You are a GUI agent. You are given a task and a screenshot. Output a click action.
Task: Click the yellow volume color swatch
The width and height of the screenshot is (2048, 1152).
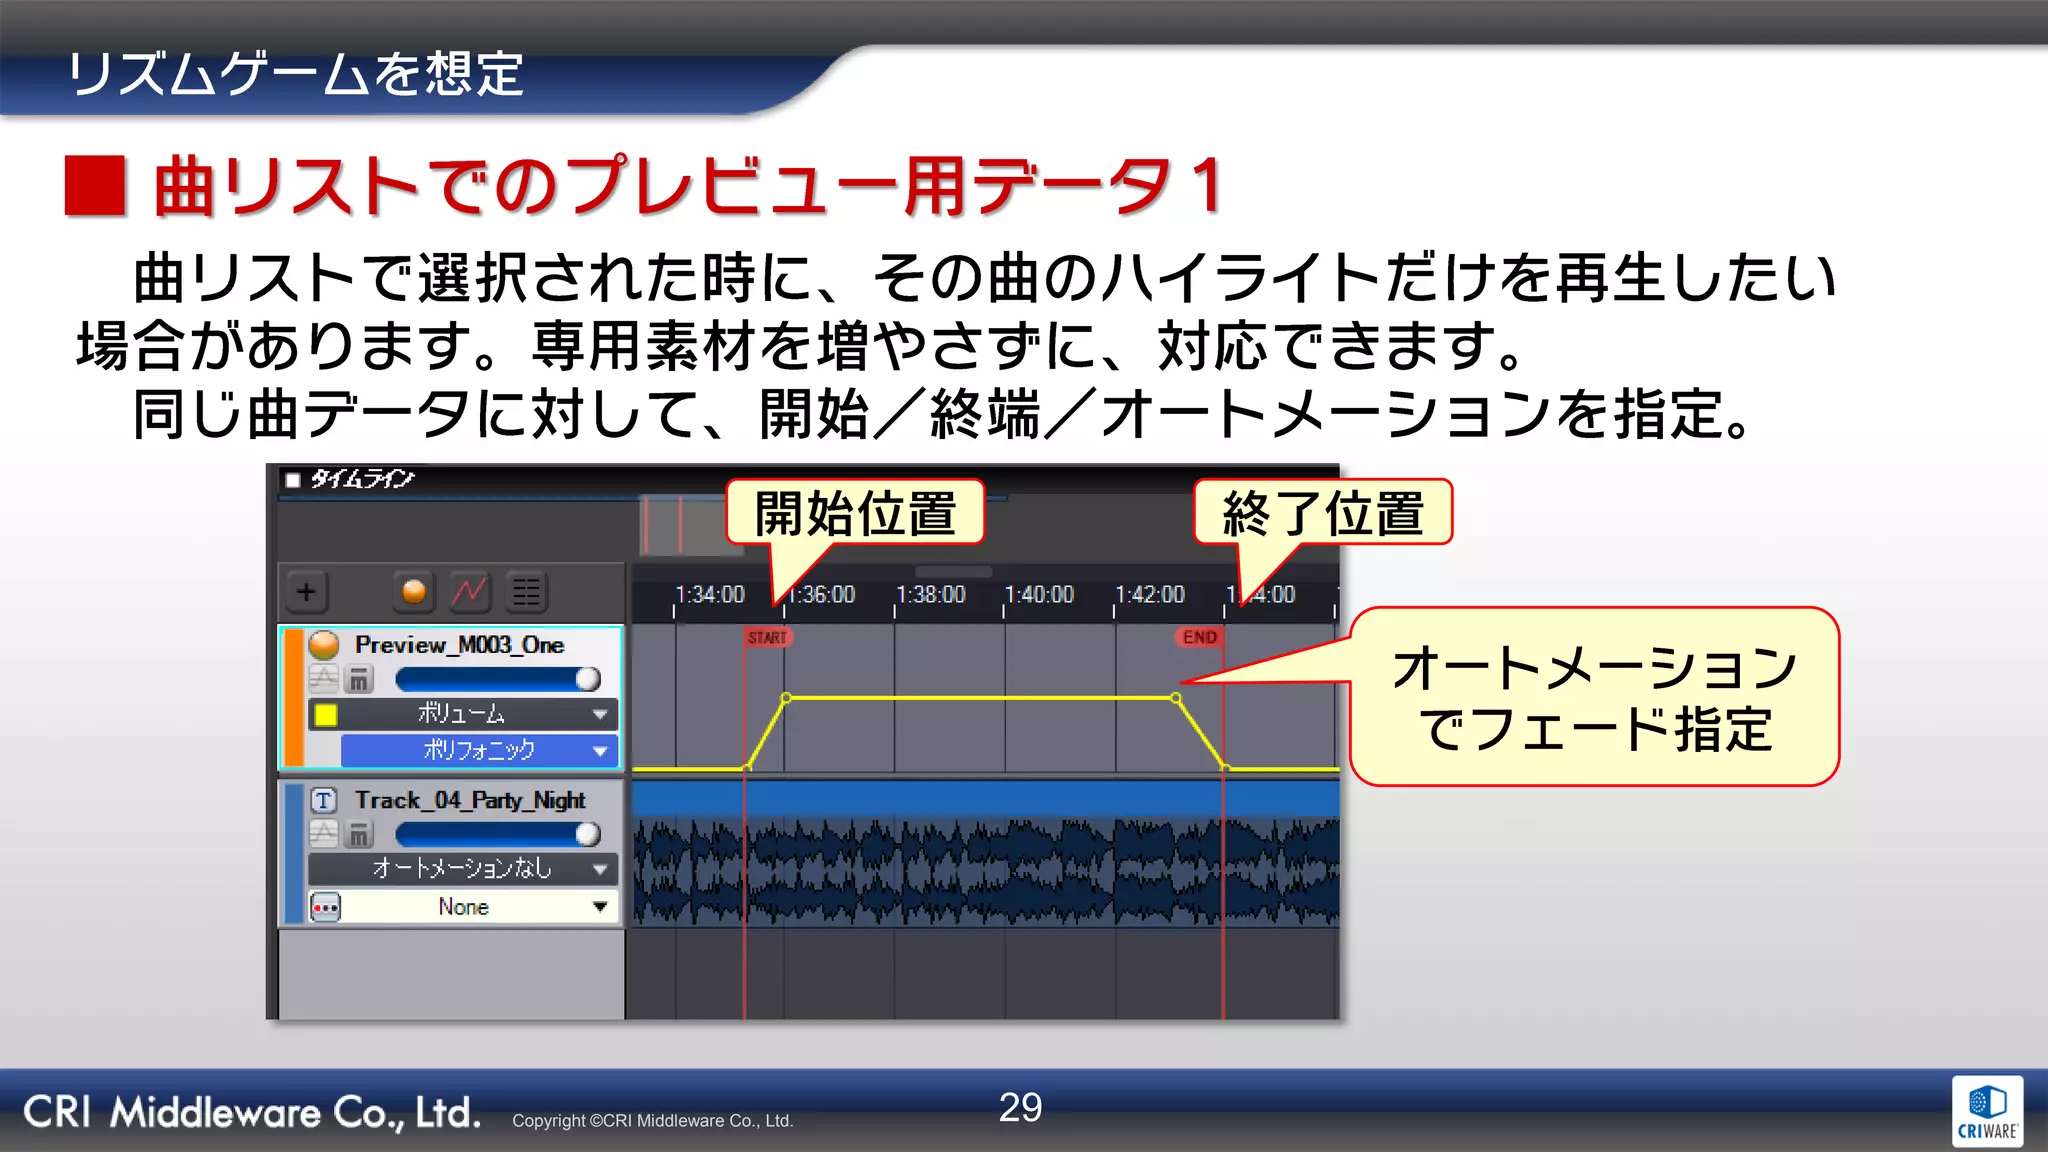point(326,714)
